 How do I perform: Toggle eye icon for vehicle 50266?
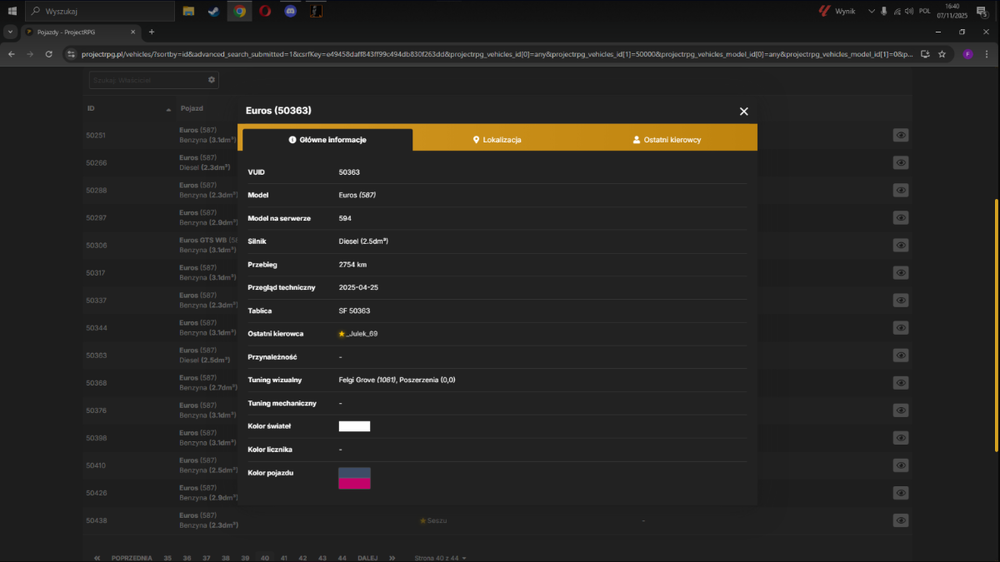click(x=901, y=163)
